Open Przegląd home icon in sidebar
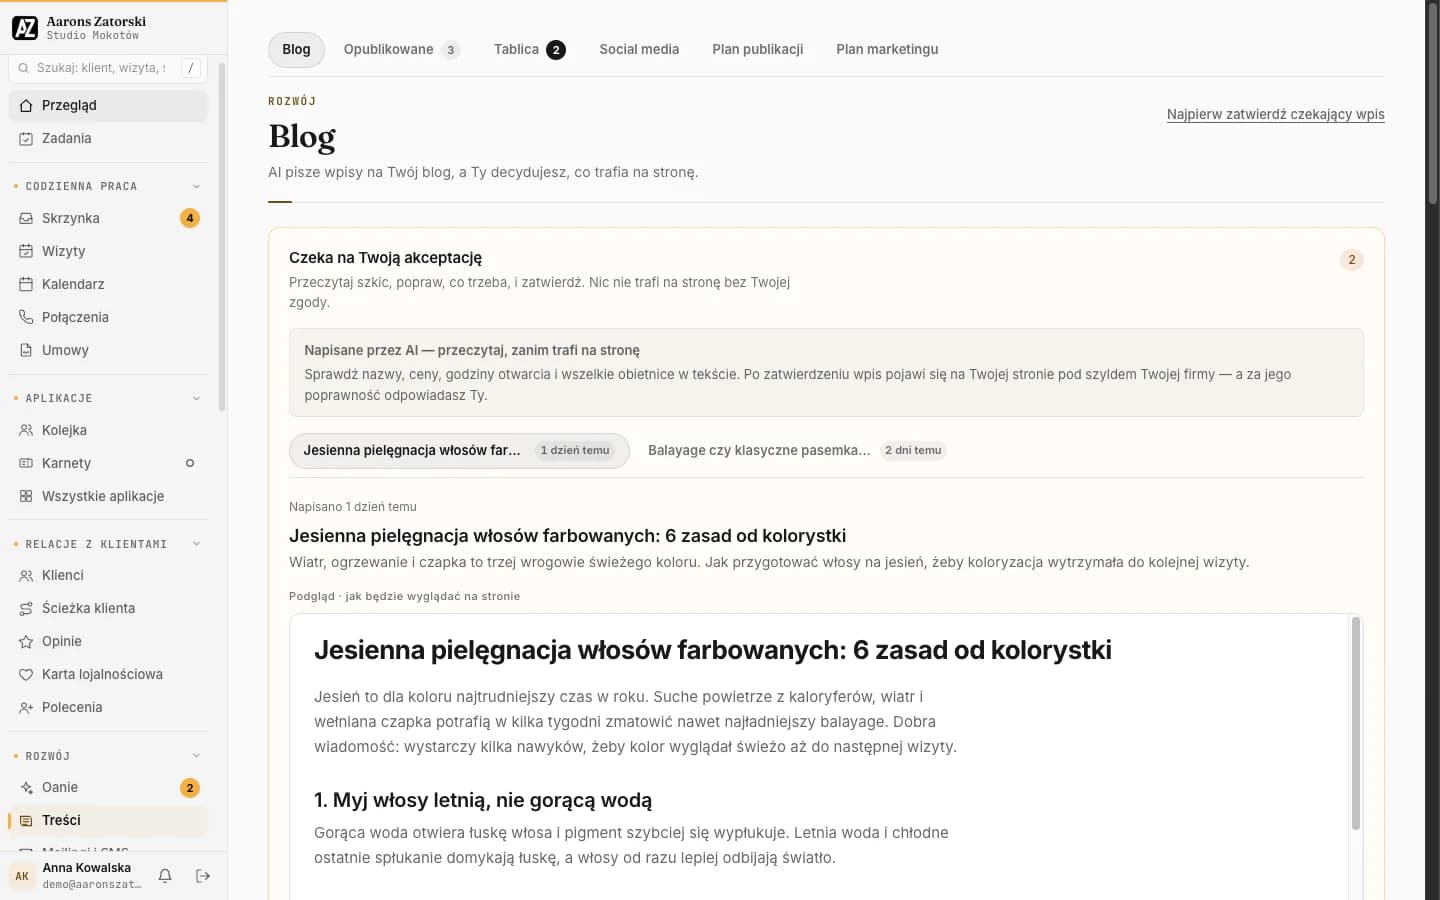Screen dimensions: 1440x900 pos(26,105)
